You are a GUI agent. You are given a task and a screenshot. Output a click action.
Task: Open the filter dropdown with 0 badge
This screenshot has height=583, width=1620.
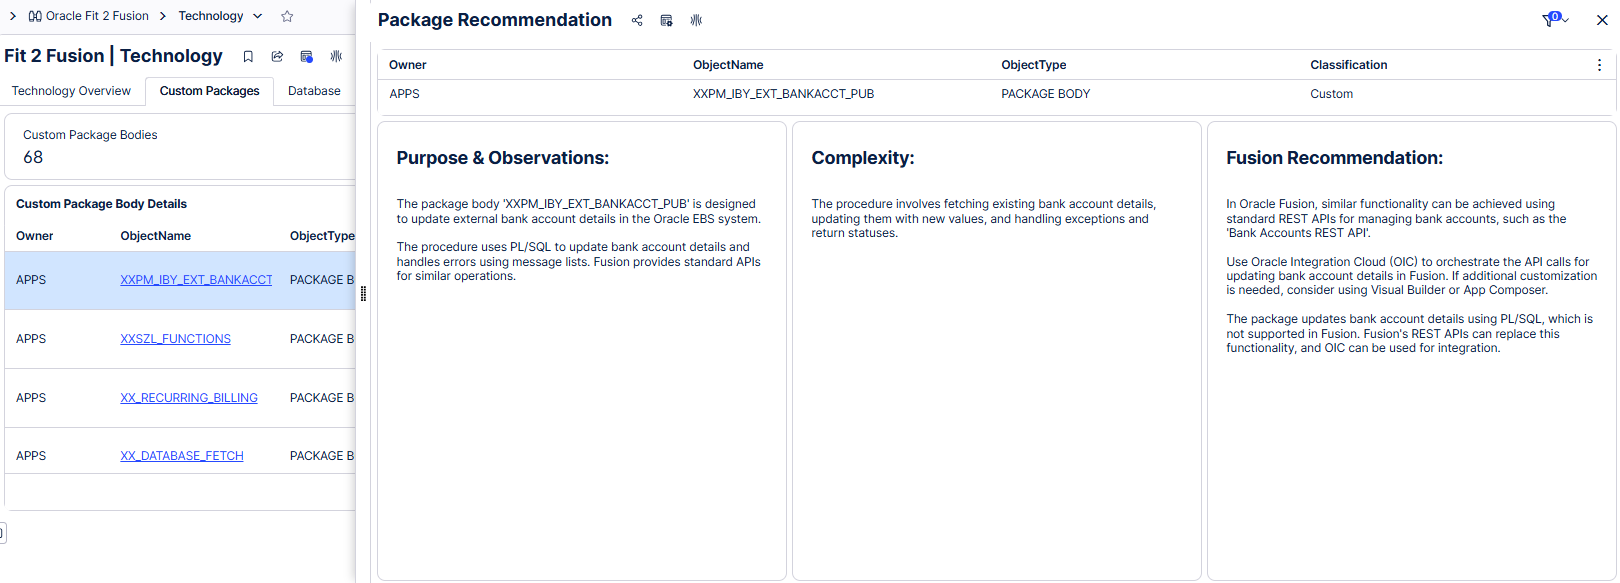tap(1554, 20)
